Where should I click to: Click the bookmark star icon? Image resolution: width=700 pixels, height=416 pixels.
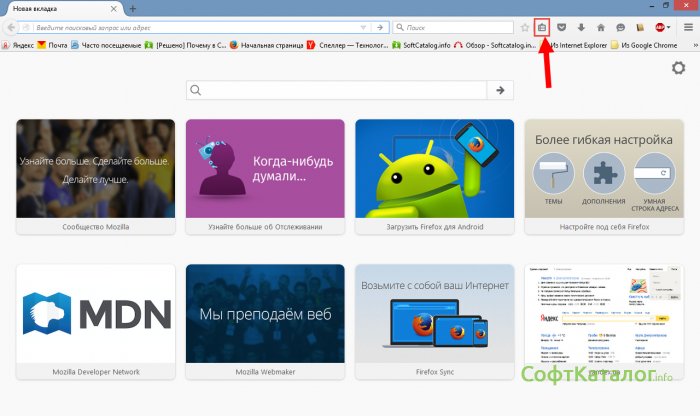point(525,28)
